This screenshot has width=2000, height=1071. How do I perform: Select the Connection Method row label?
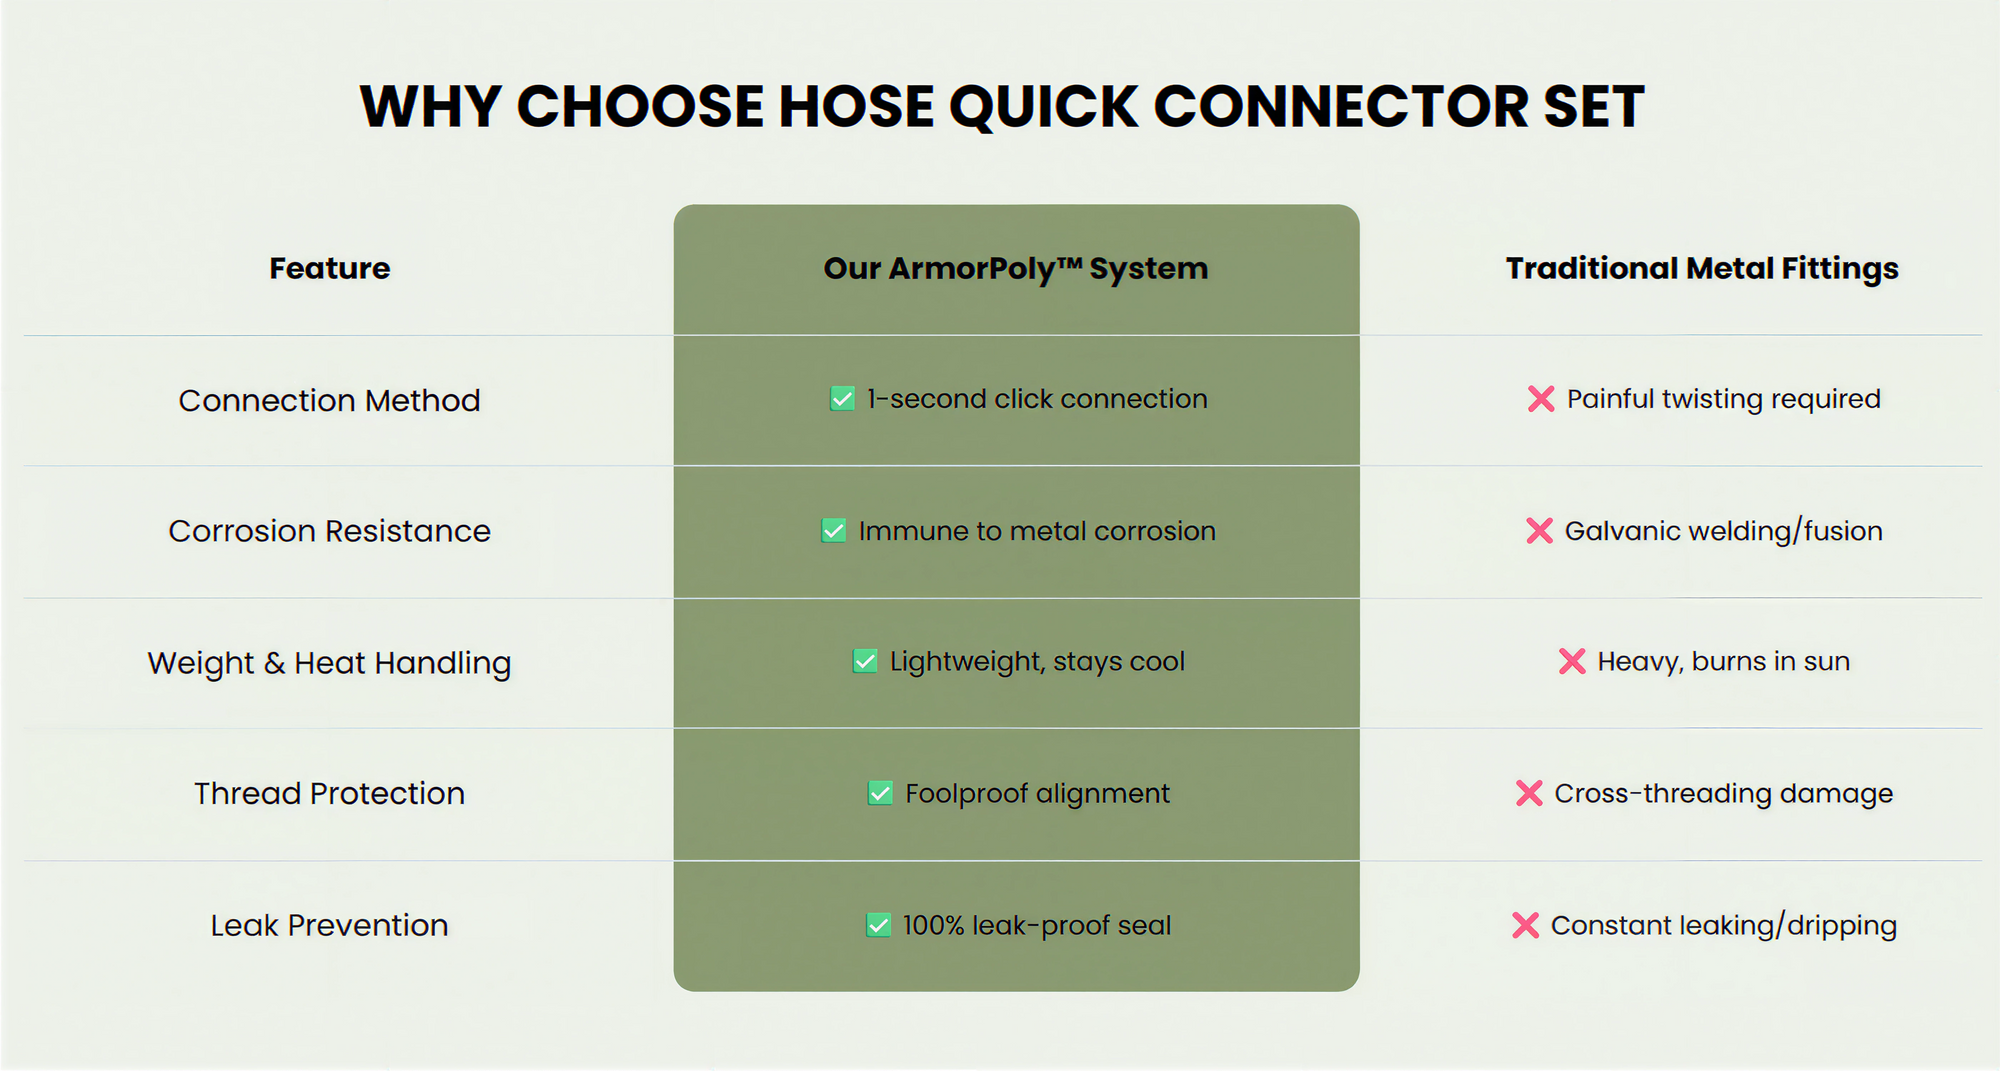330,400
